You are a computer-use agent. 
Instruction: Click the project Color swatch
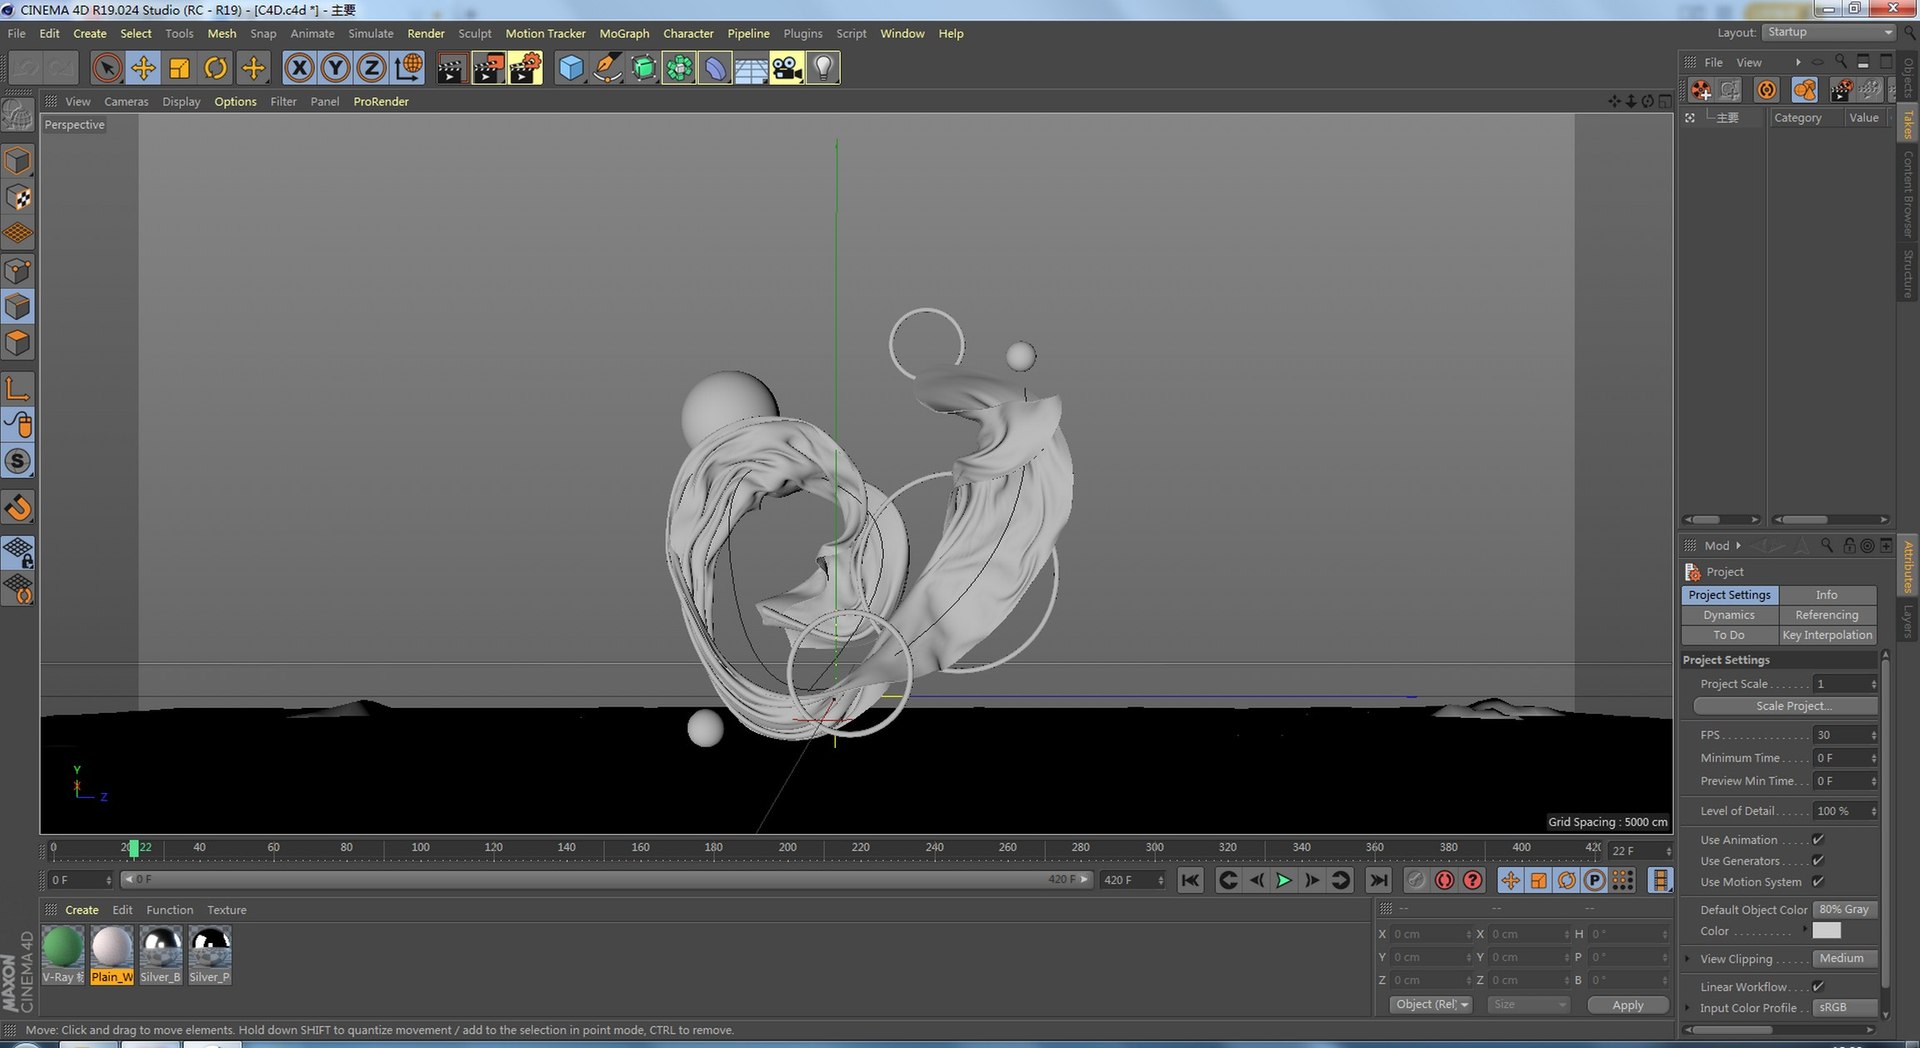click(x=1826, y=931)
